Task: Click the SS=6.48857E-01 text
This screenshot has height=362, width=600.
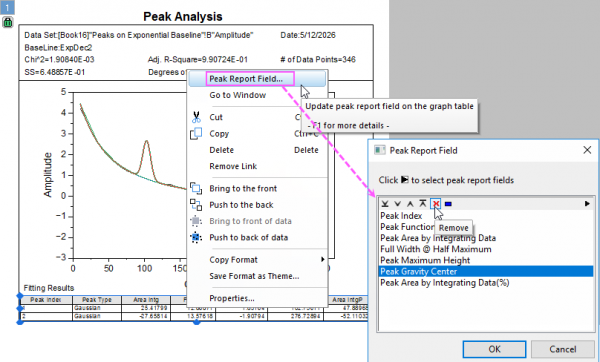Action: pyautogui.click(x=55, y=72)
